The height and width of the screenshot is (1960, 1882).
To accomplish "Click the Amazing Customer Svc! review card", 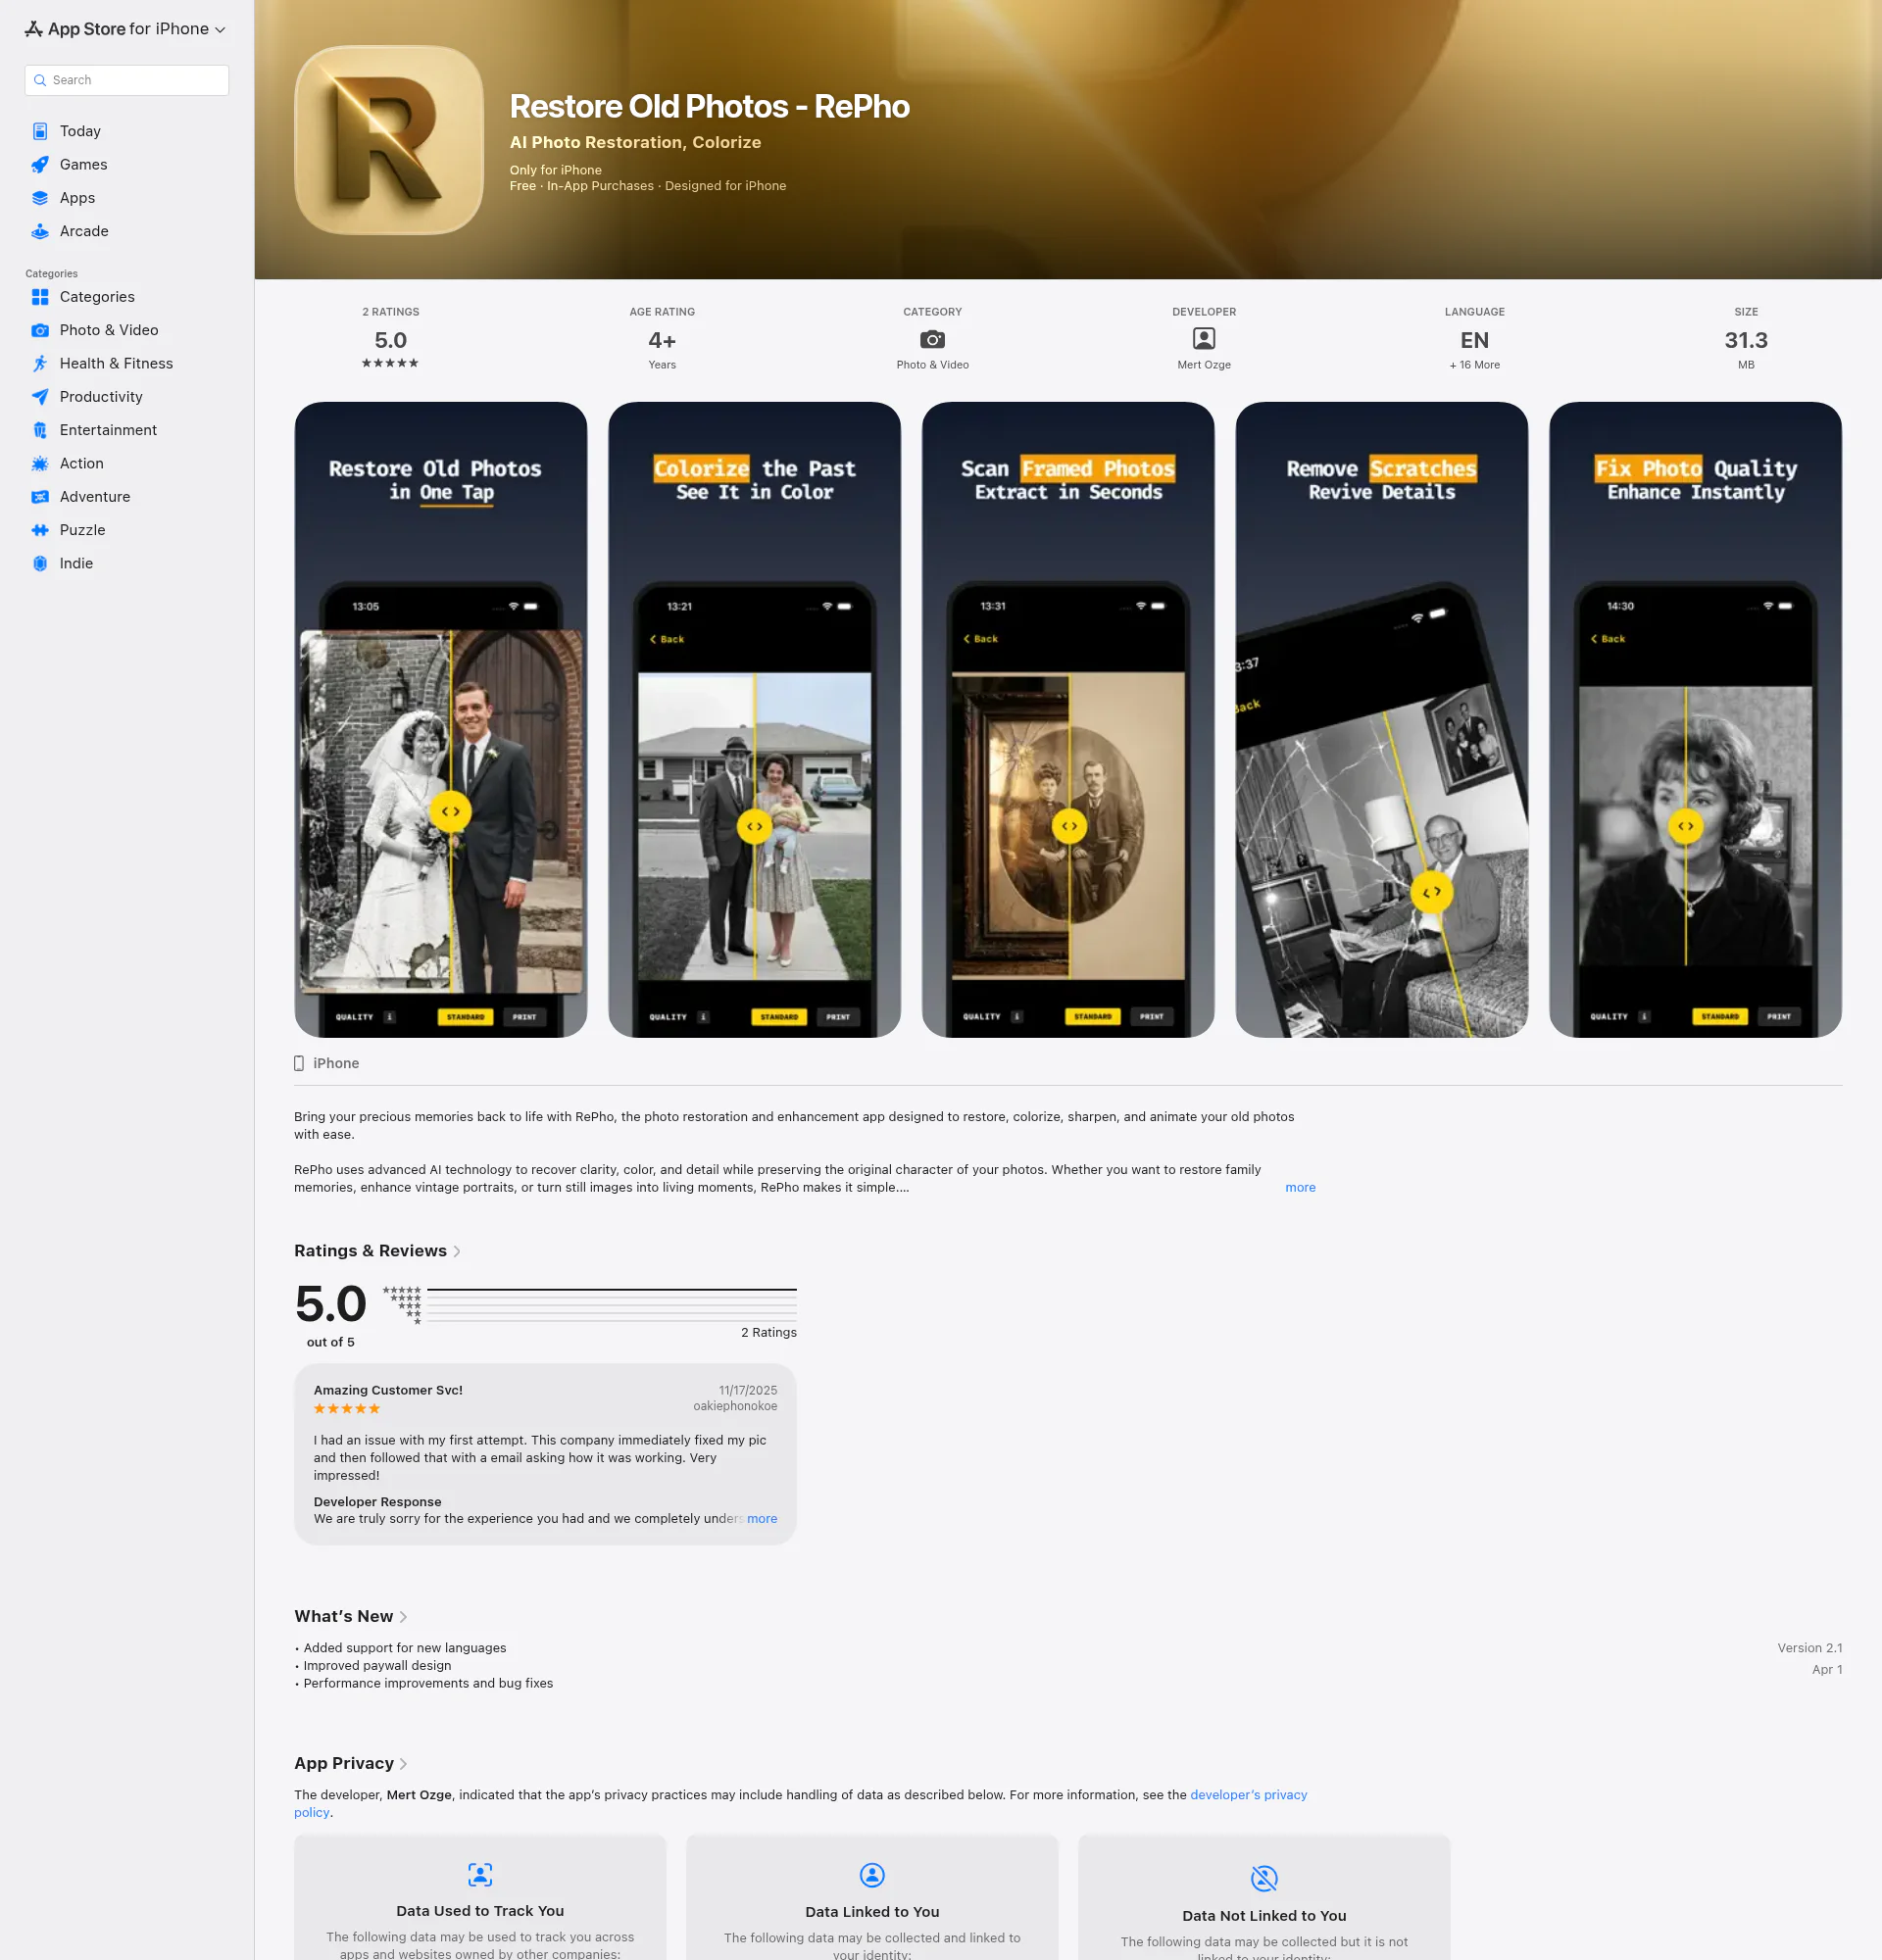I will tap(545, 1454).
